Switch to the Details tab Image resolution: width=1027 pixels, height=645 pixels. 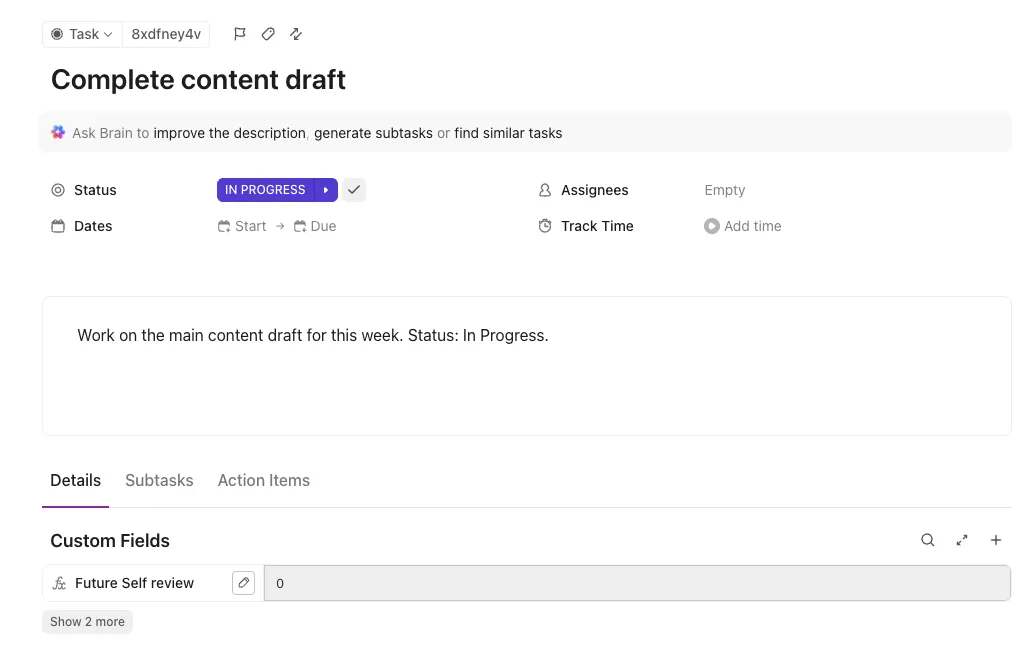75,481
